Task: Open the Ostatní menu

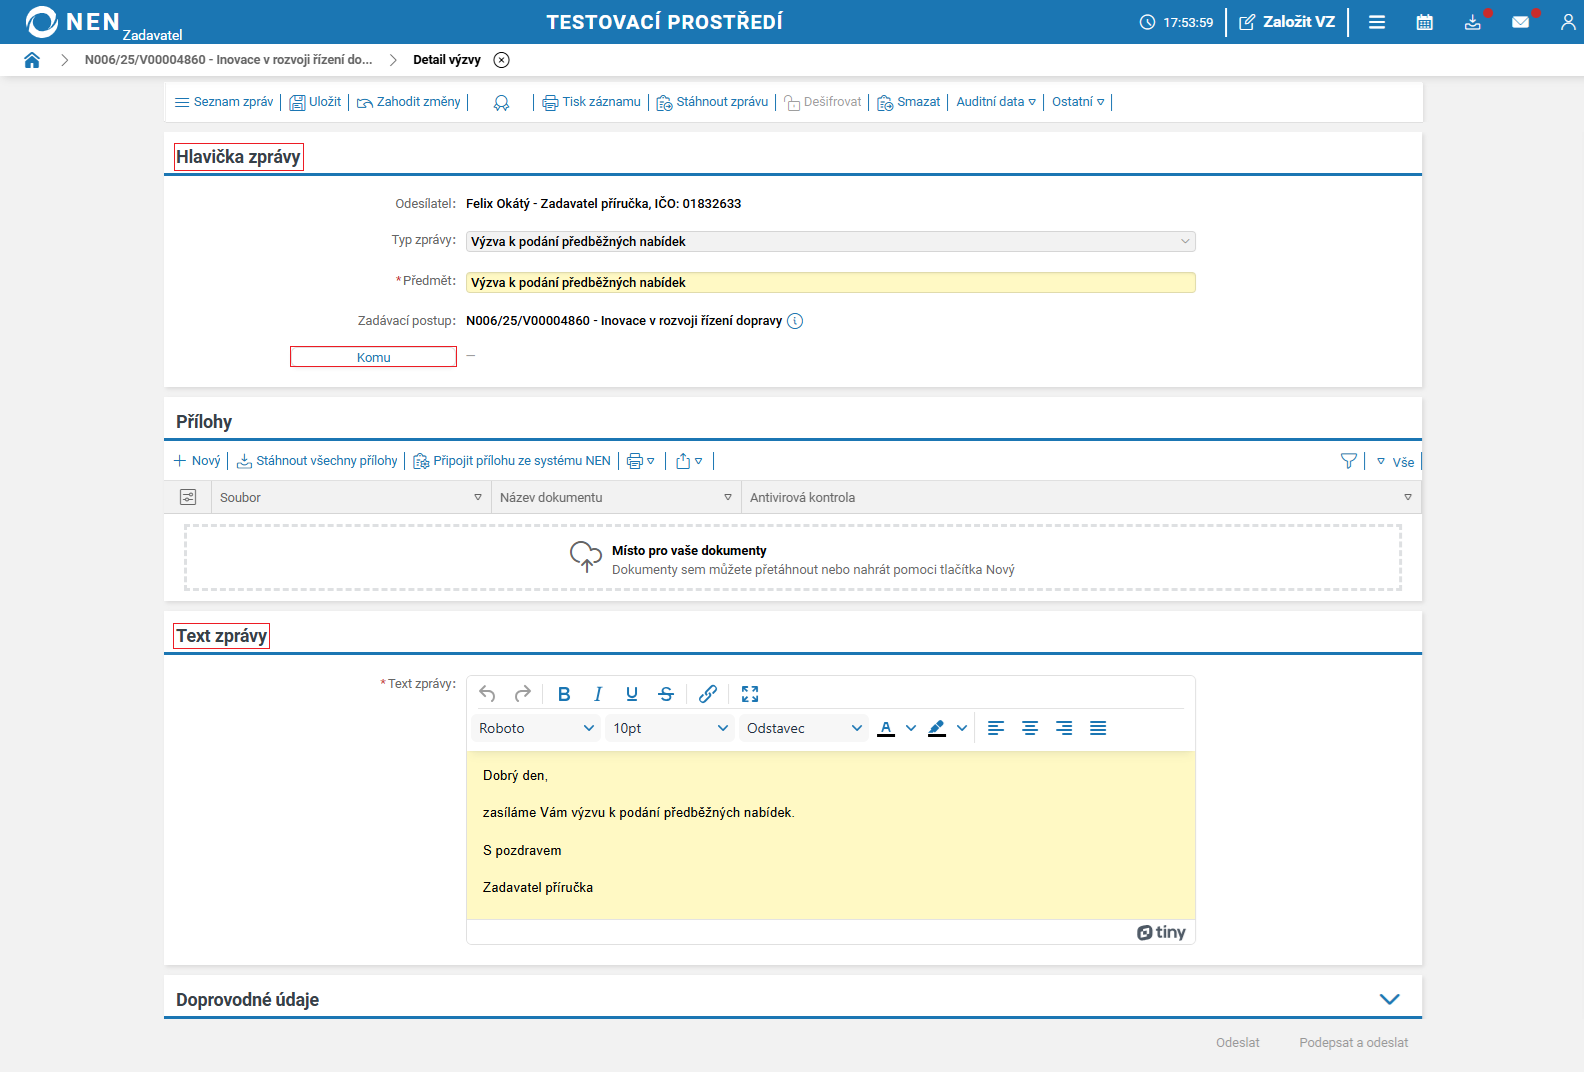Action: 1077,102
